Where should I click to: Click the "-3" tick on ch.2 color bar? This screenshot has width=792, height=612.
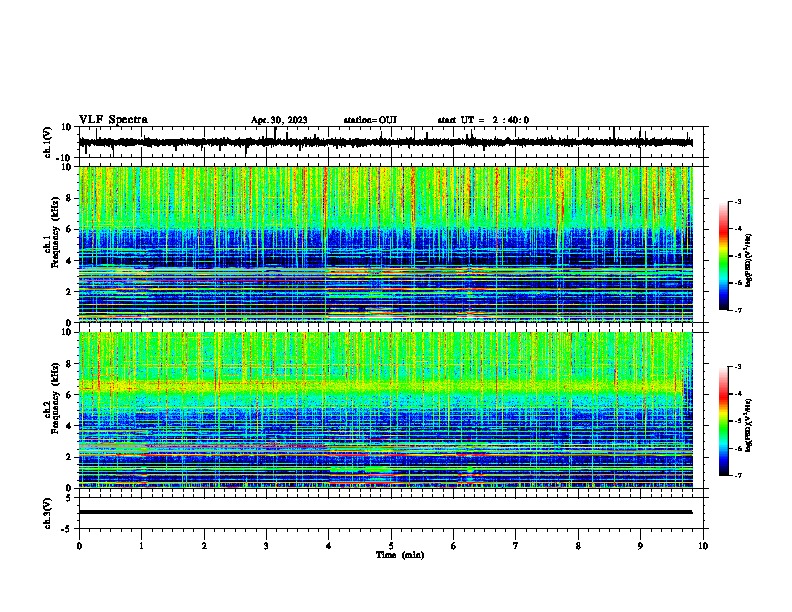(737, 367)
